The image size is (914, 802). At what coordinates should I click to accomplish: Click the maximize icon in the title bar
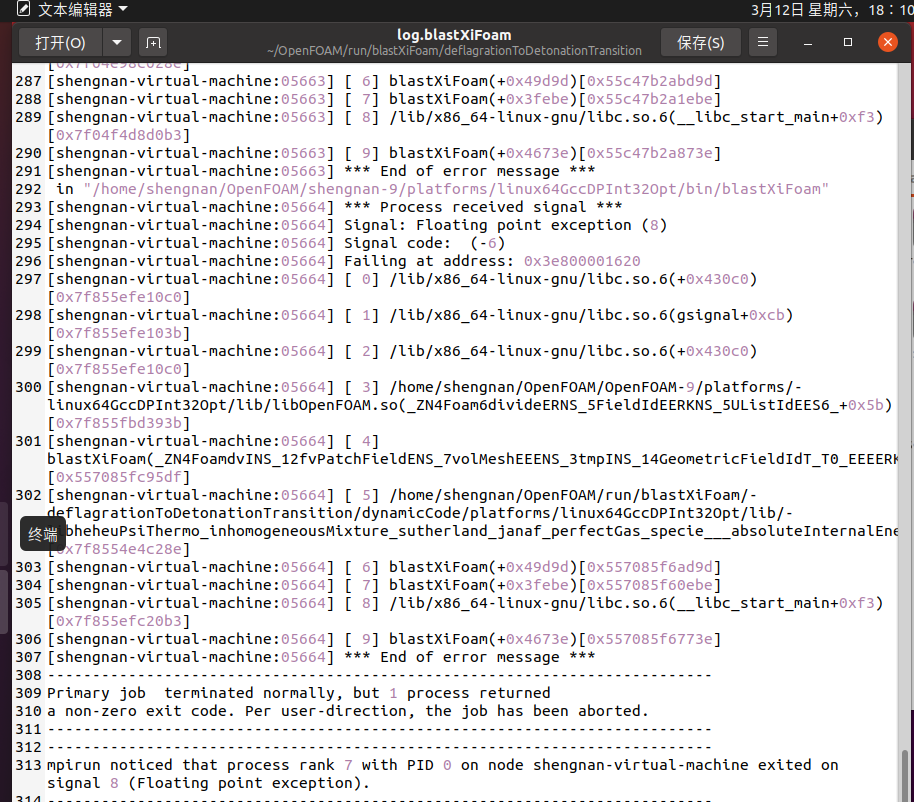(x=848, y=42)
